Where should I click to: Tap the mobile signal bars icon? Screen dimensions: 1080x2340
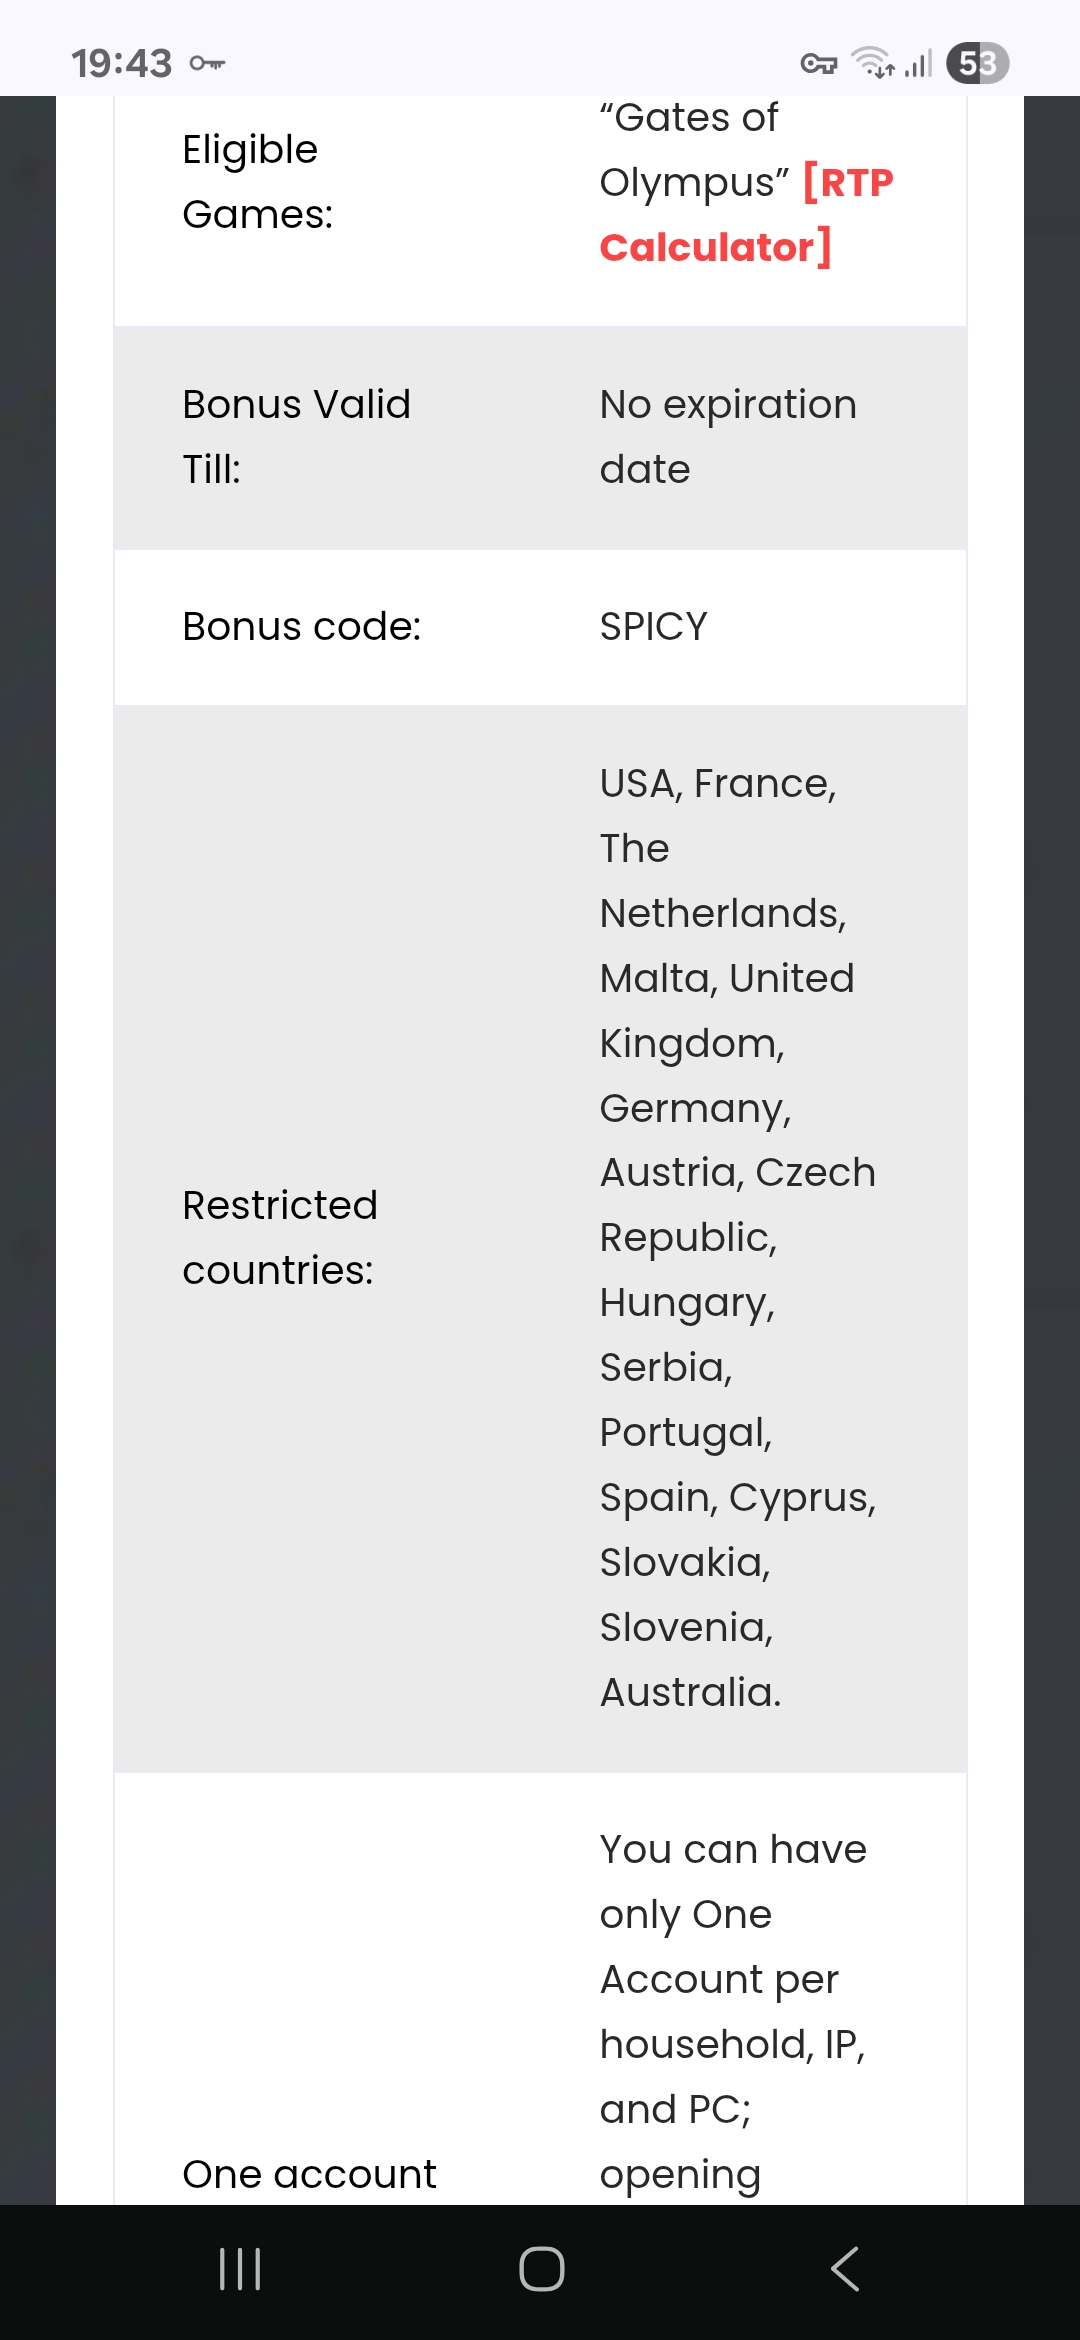[918, 64]
